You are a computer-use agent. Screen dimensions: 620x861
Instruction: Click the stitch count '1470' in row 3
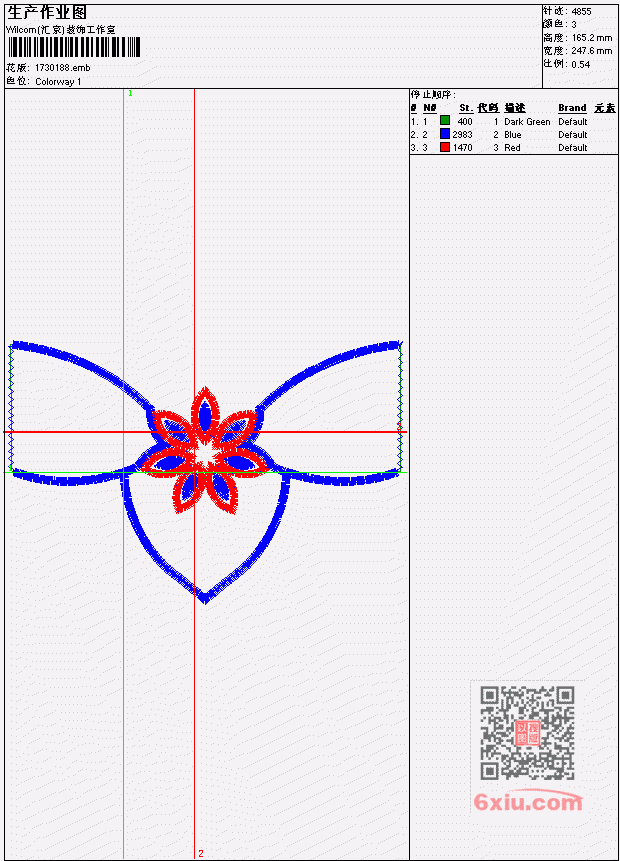pyautogui.click(x=462, y=148)
